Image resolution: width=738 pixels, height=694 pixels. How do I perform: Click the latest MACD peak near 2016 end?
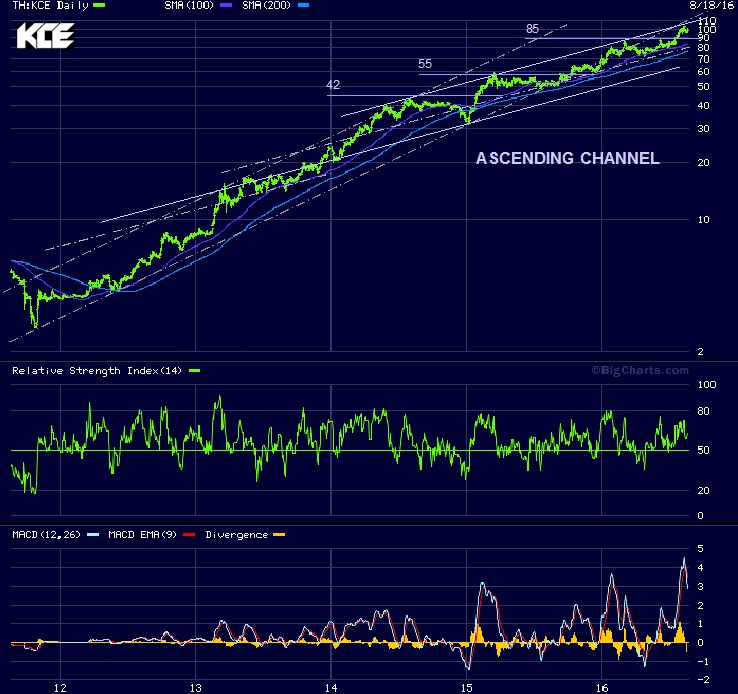[x=684, y=559]
